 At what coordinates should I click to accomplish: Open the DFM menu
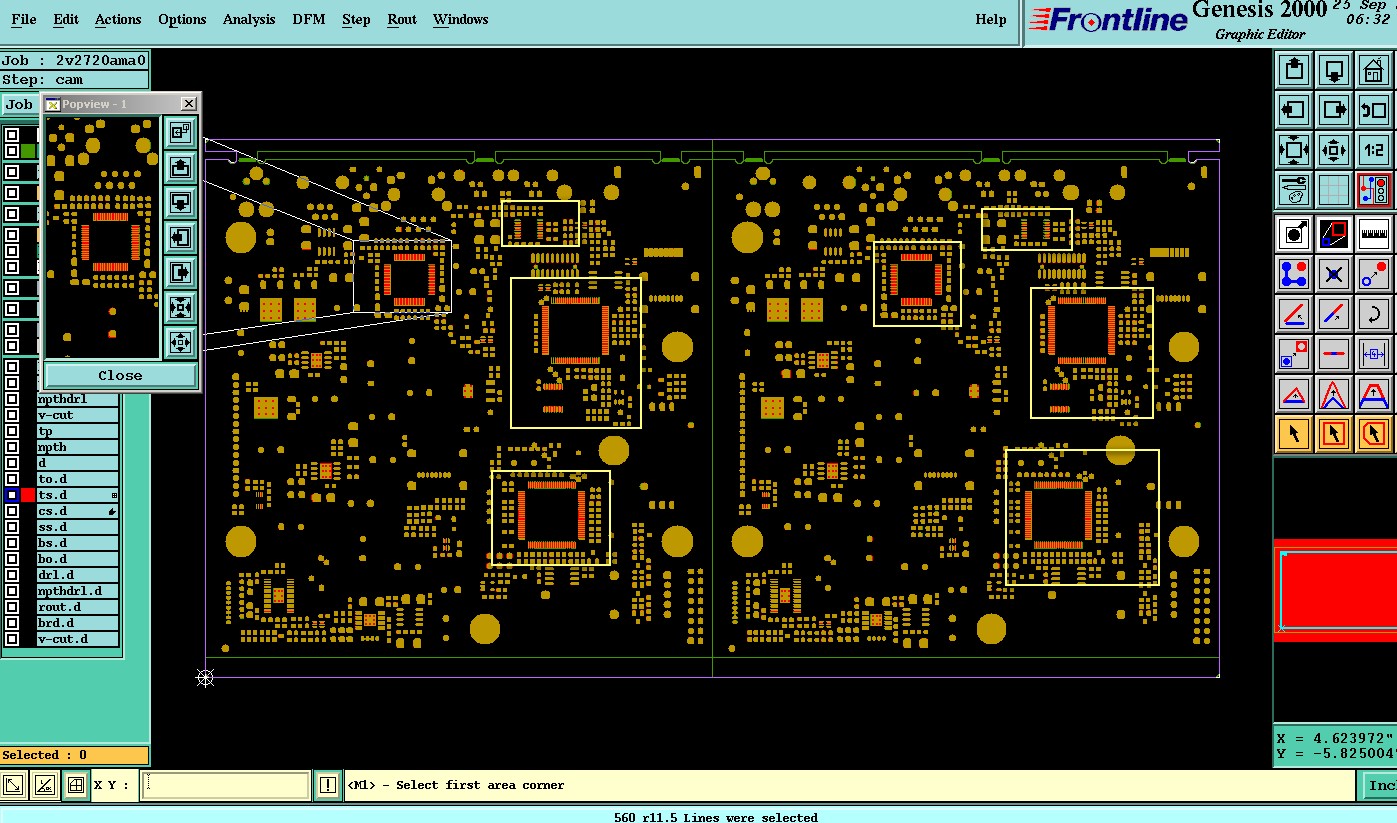coord(309,19)
